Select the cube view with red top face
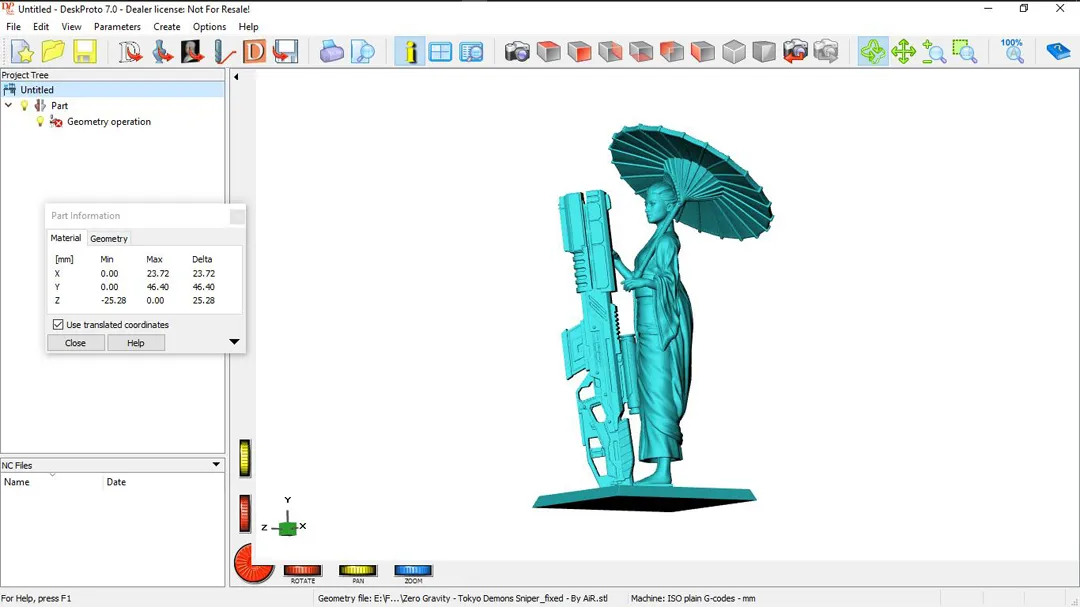The height and width of the screenshot is (607, 1080). coord(548,52)
